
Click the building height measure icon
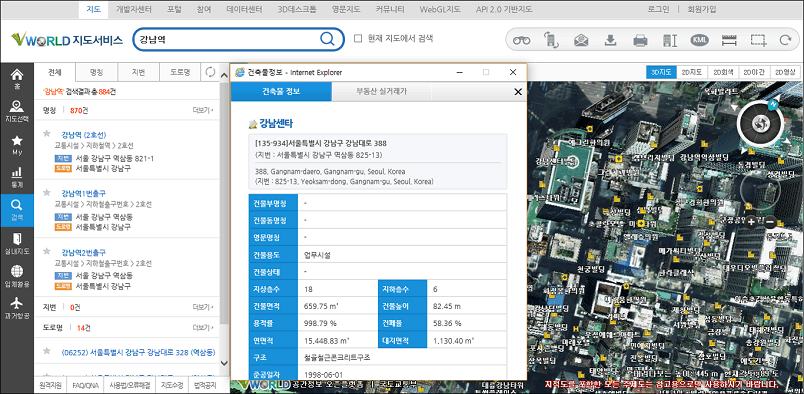(670, 40)
